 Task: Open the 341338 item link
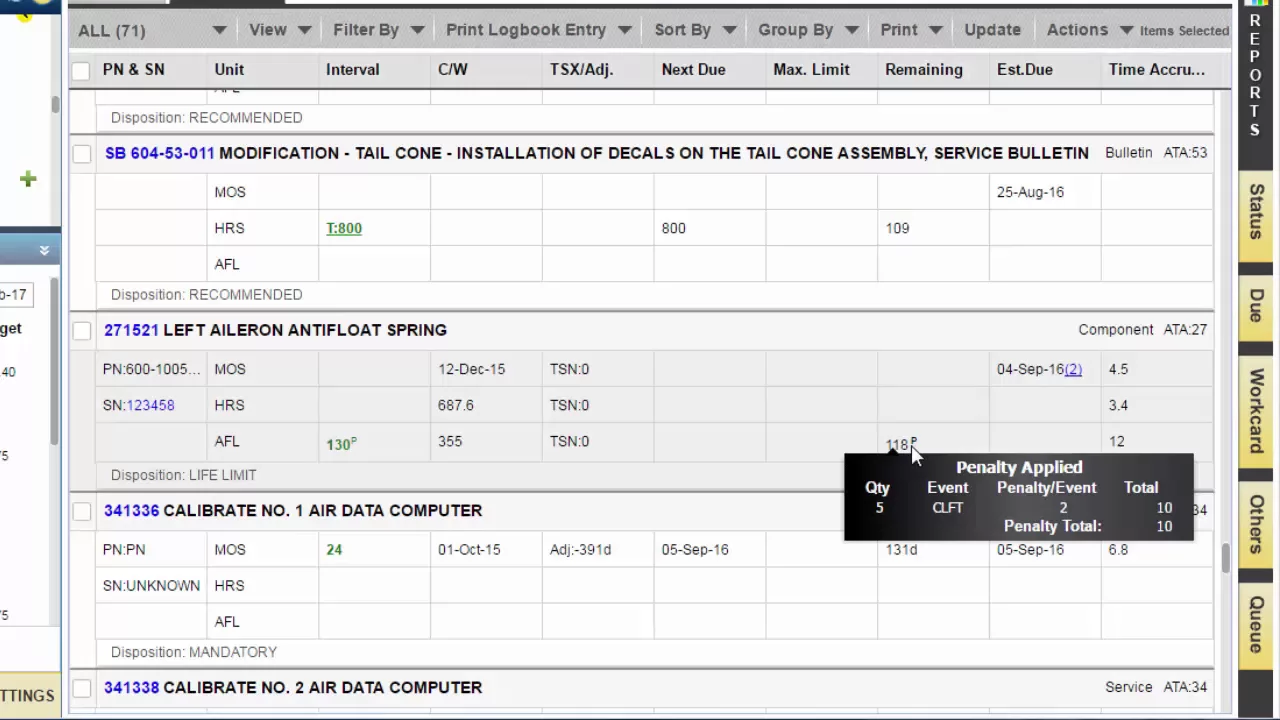(131, 688)
